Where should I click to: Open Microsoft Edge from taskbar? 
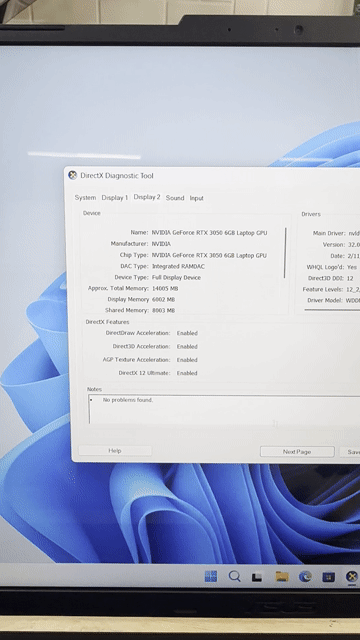[305, 576]
